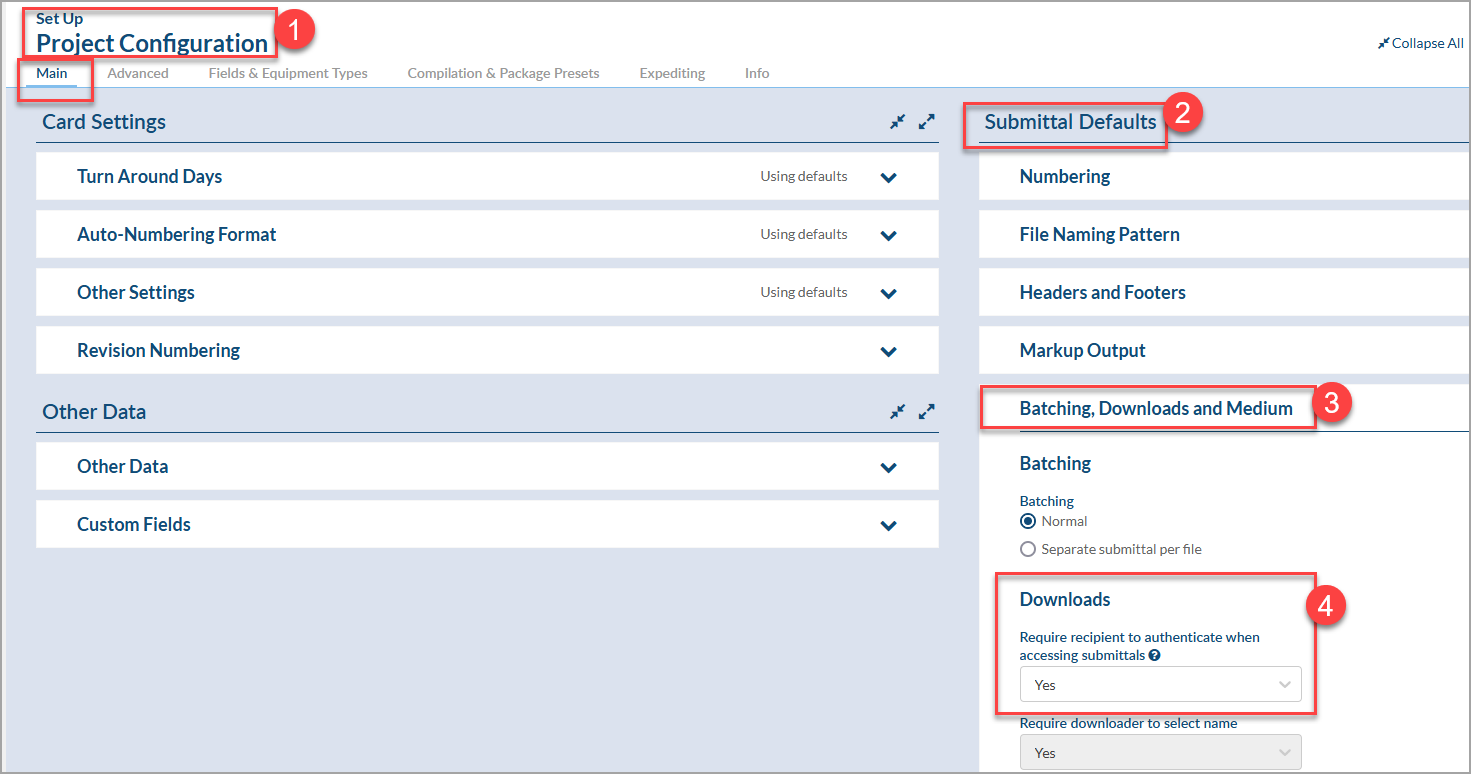Click the Card Settings heading
The image size is (1471, 774).
click(104, 122)
